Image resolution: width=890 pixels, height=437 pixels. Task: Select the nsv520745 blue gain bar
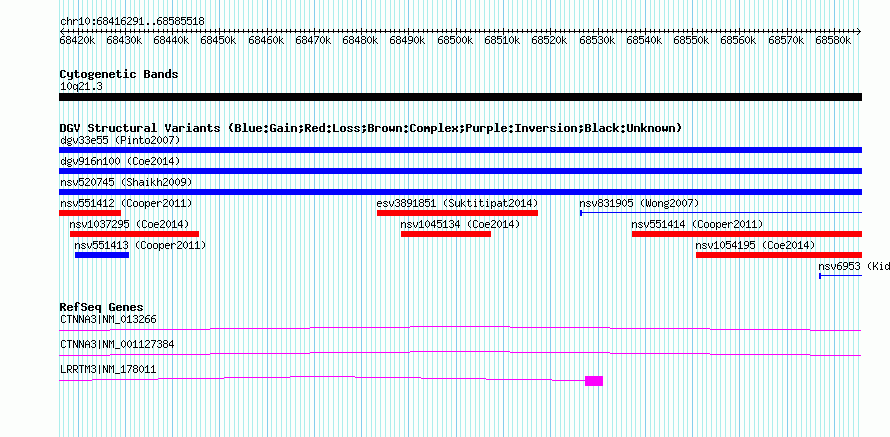pyautogui.click(x=460, y=192)
